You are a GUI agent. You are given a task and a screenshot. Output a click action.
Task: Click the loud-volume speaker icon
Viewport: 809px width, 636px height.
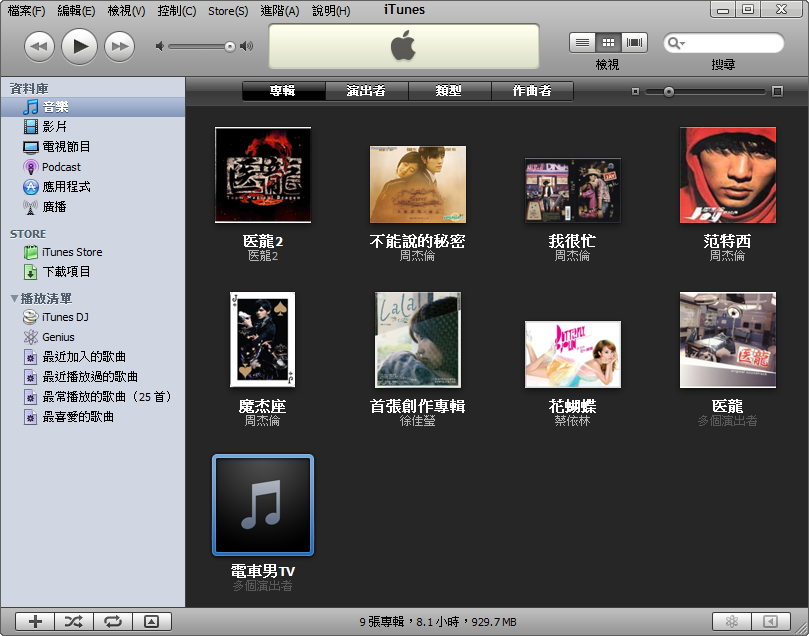(x=247, y=46)
